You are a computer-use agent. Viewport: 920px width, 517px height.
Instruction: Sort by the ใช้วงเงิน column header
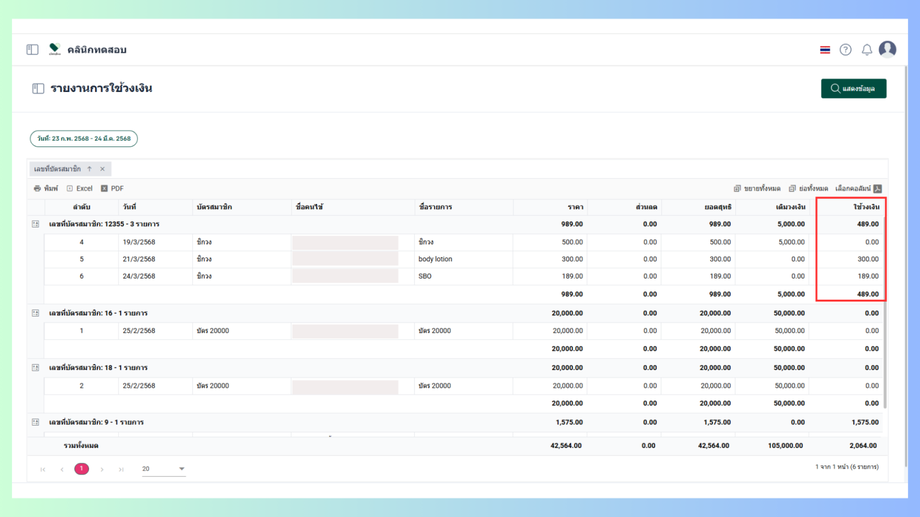point(847,207)
